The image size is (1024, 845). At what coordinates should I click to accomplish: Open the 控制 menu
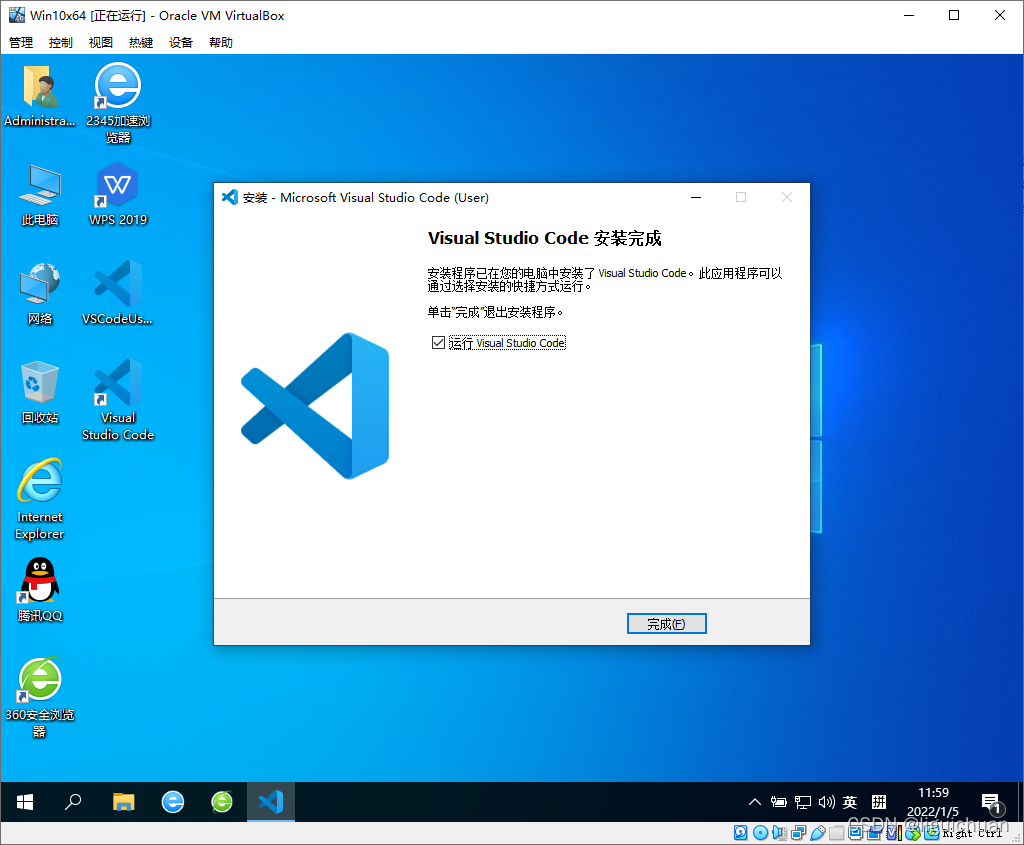(x=61, y=42)
